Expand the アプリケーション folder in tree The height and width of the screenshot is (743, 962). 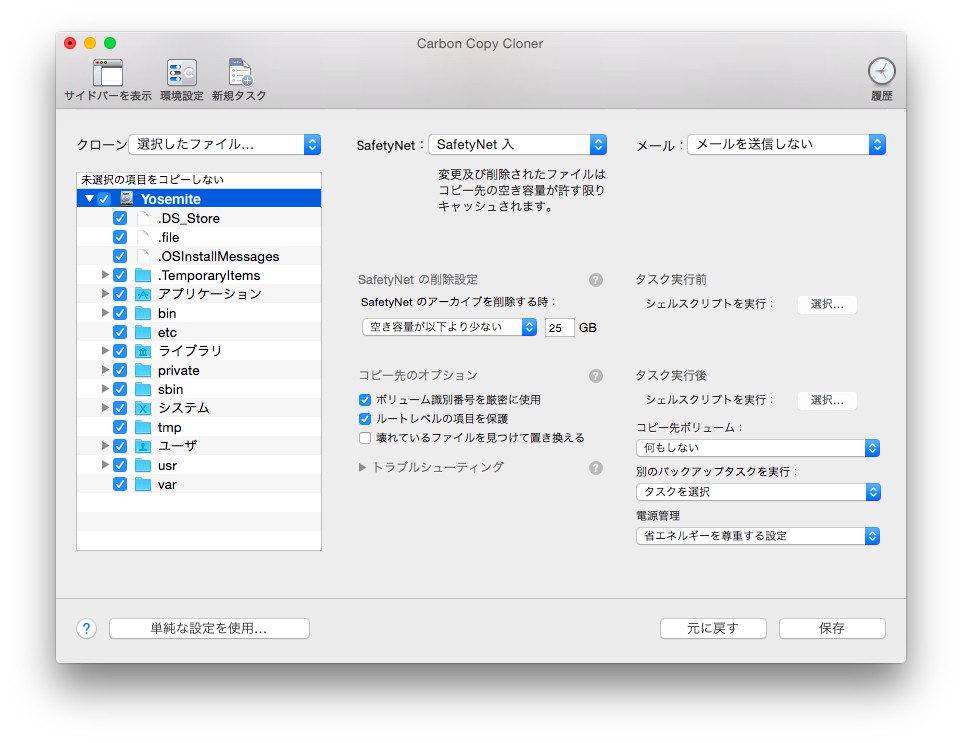click(x=105, y=294)
